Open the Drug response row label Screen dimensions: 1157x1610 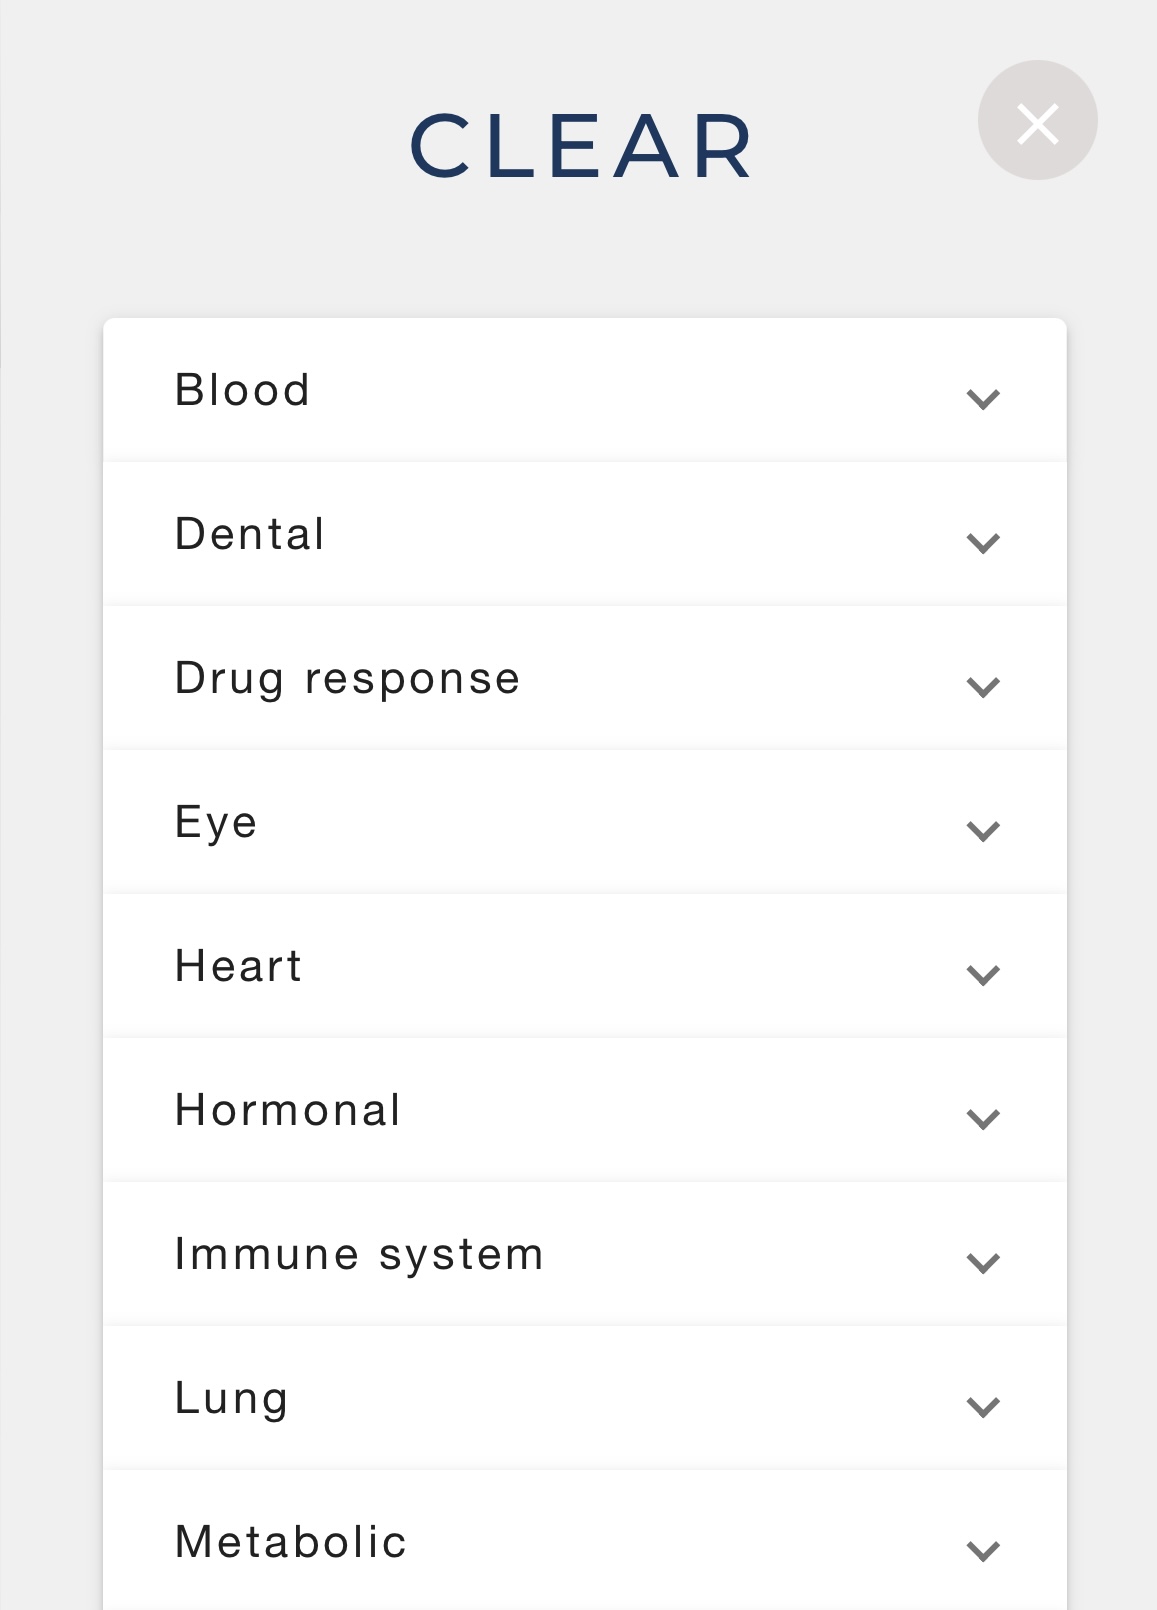pyautogui.click(x=348, y=680)
